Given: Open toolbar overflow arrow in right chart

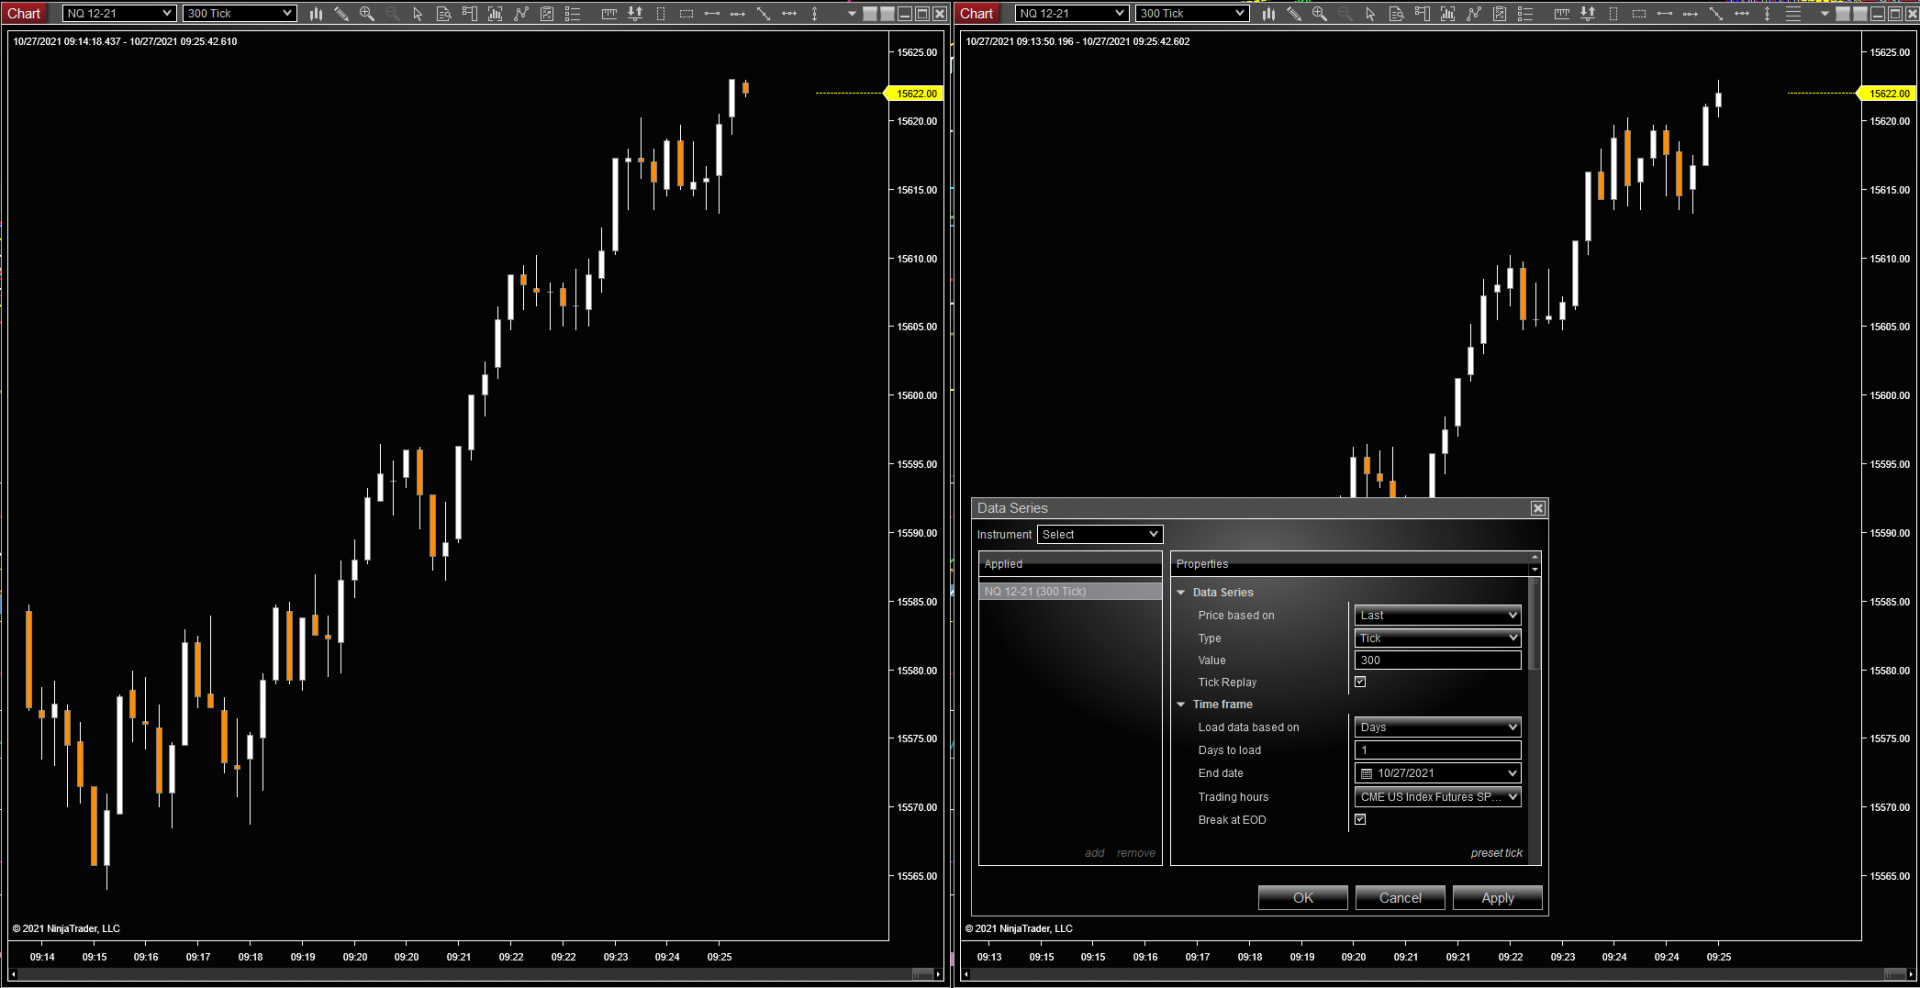Looking at the screenshot, I should [1824, 14].
